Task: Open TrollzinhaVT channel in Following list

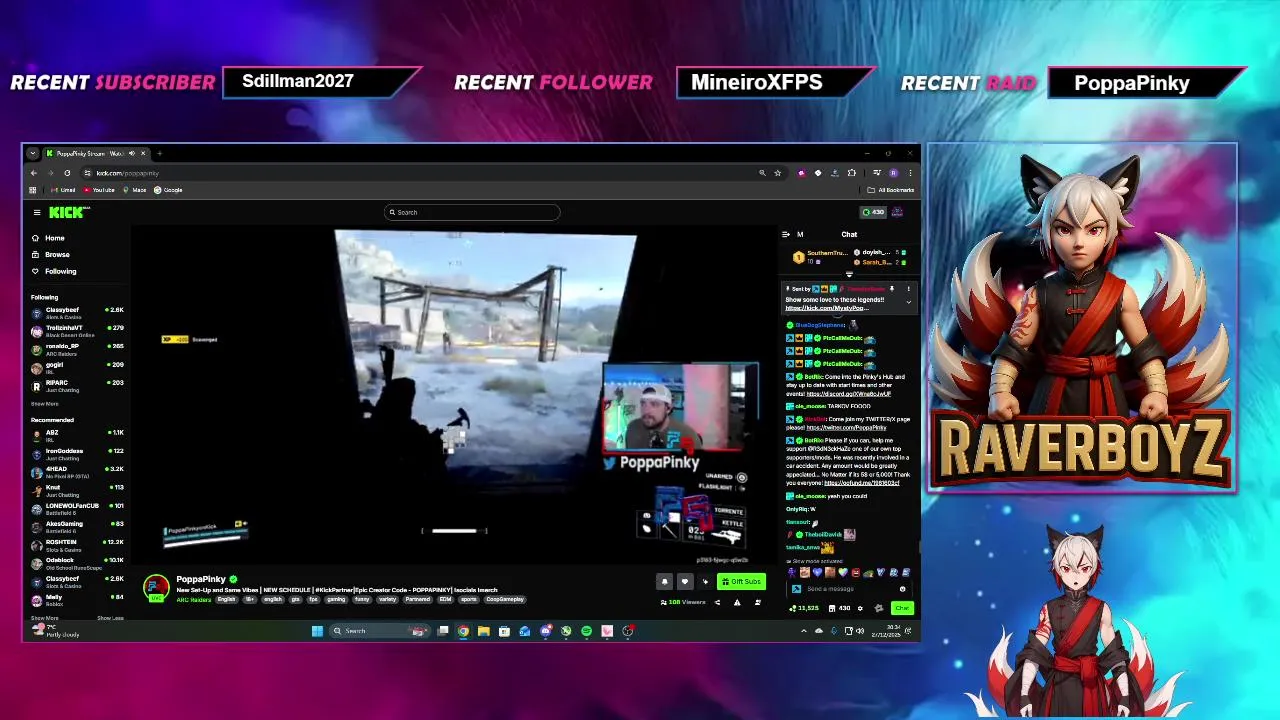Action: click(x=78, y=330)
